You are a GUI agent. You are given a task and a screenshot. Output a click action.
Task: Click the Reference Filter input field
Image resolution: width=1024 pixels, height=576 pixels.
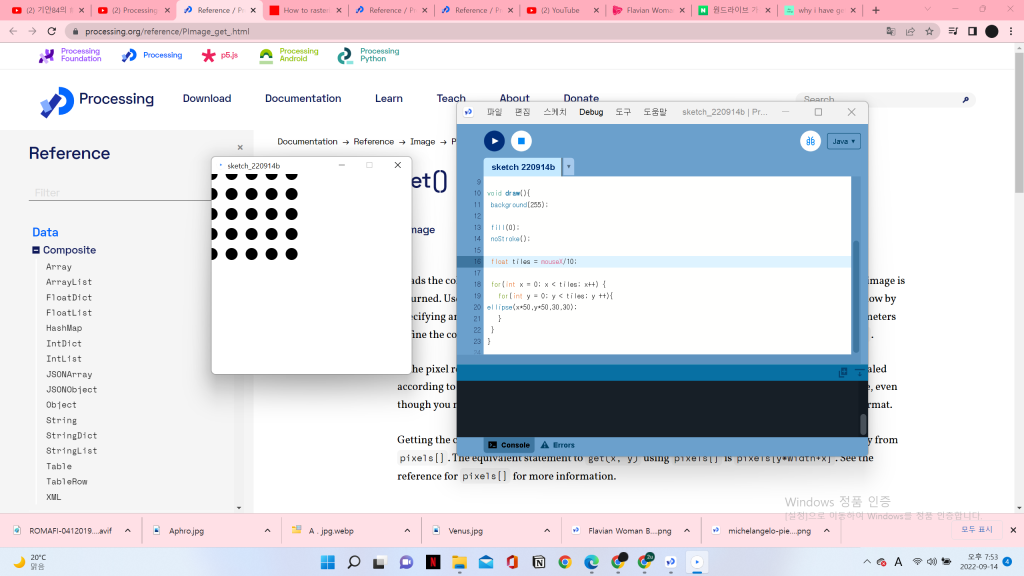click(x=120, y=193)
